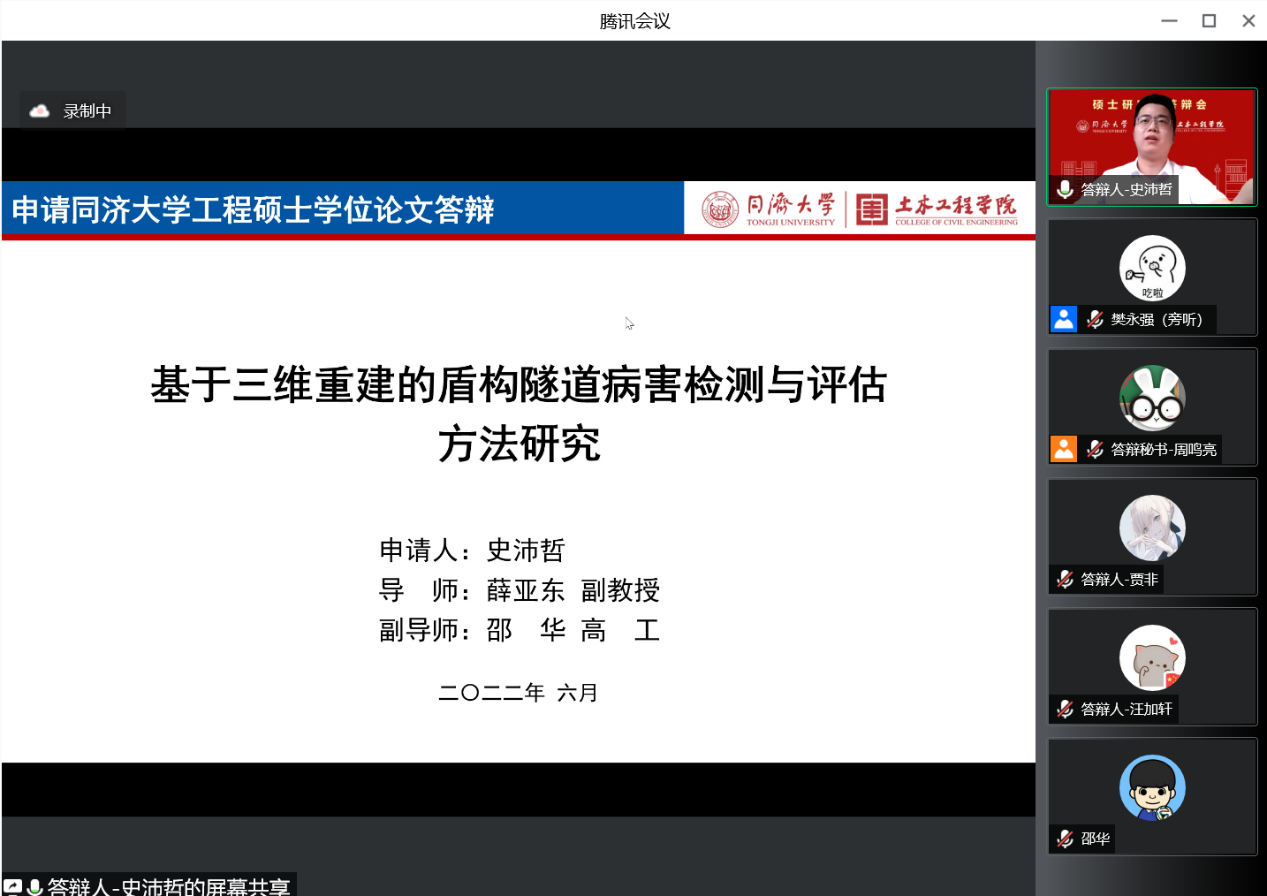This screenshot has height=896, width=1267.
Task: Click the muted microphone icon of 樊永强（旁听）
Action: 1095,319
